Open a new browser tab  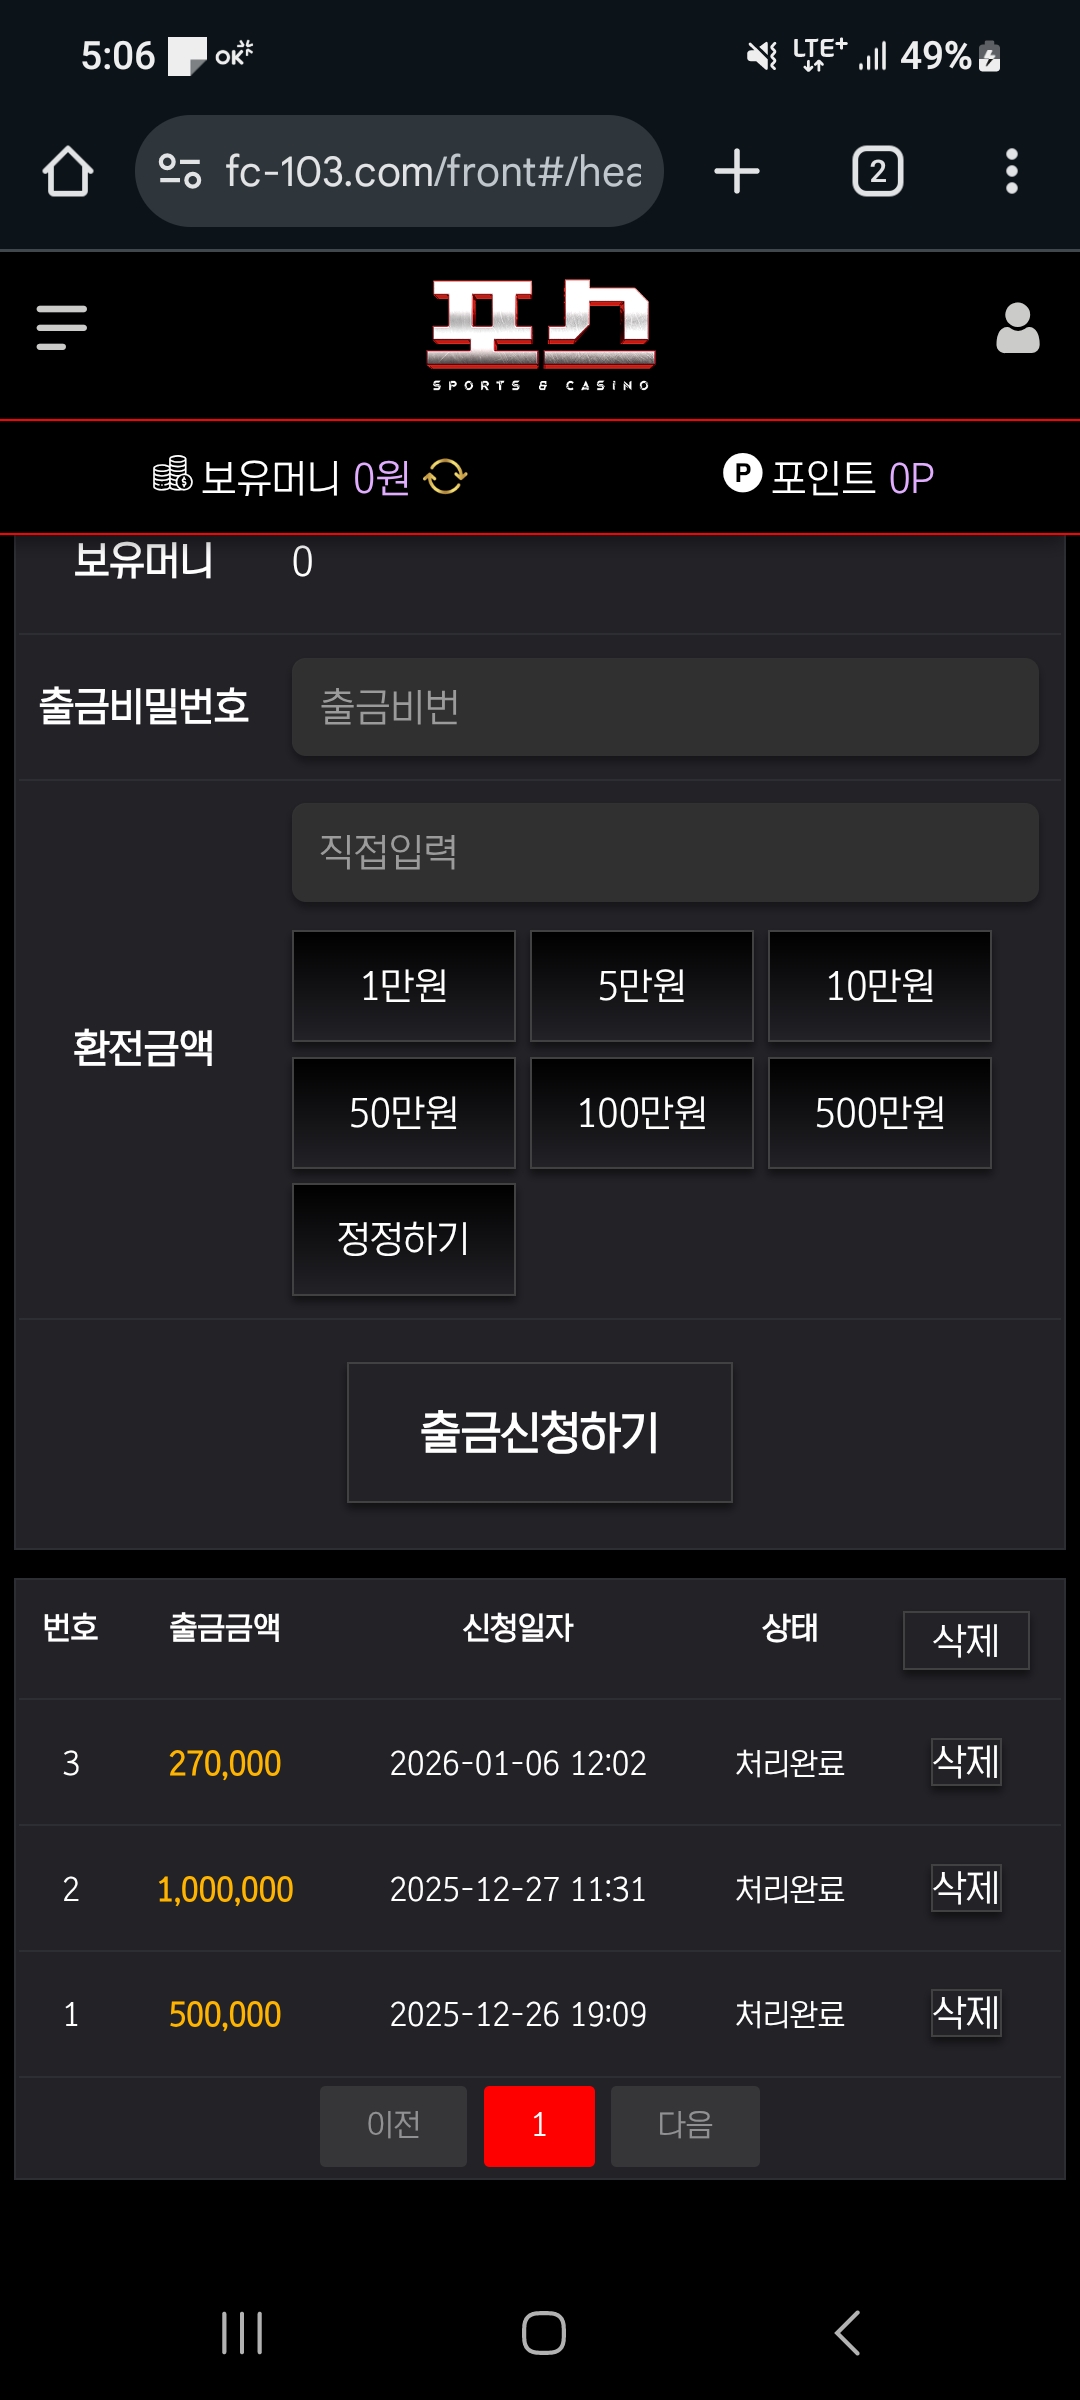point(737,171)
